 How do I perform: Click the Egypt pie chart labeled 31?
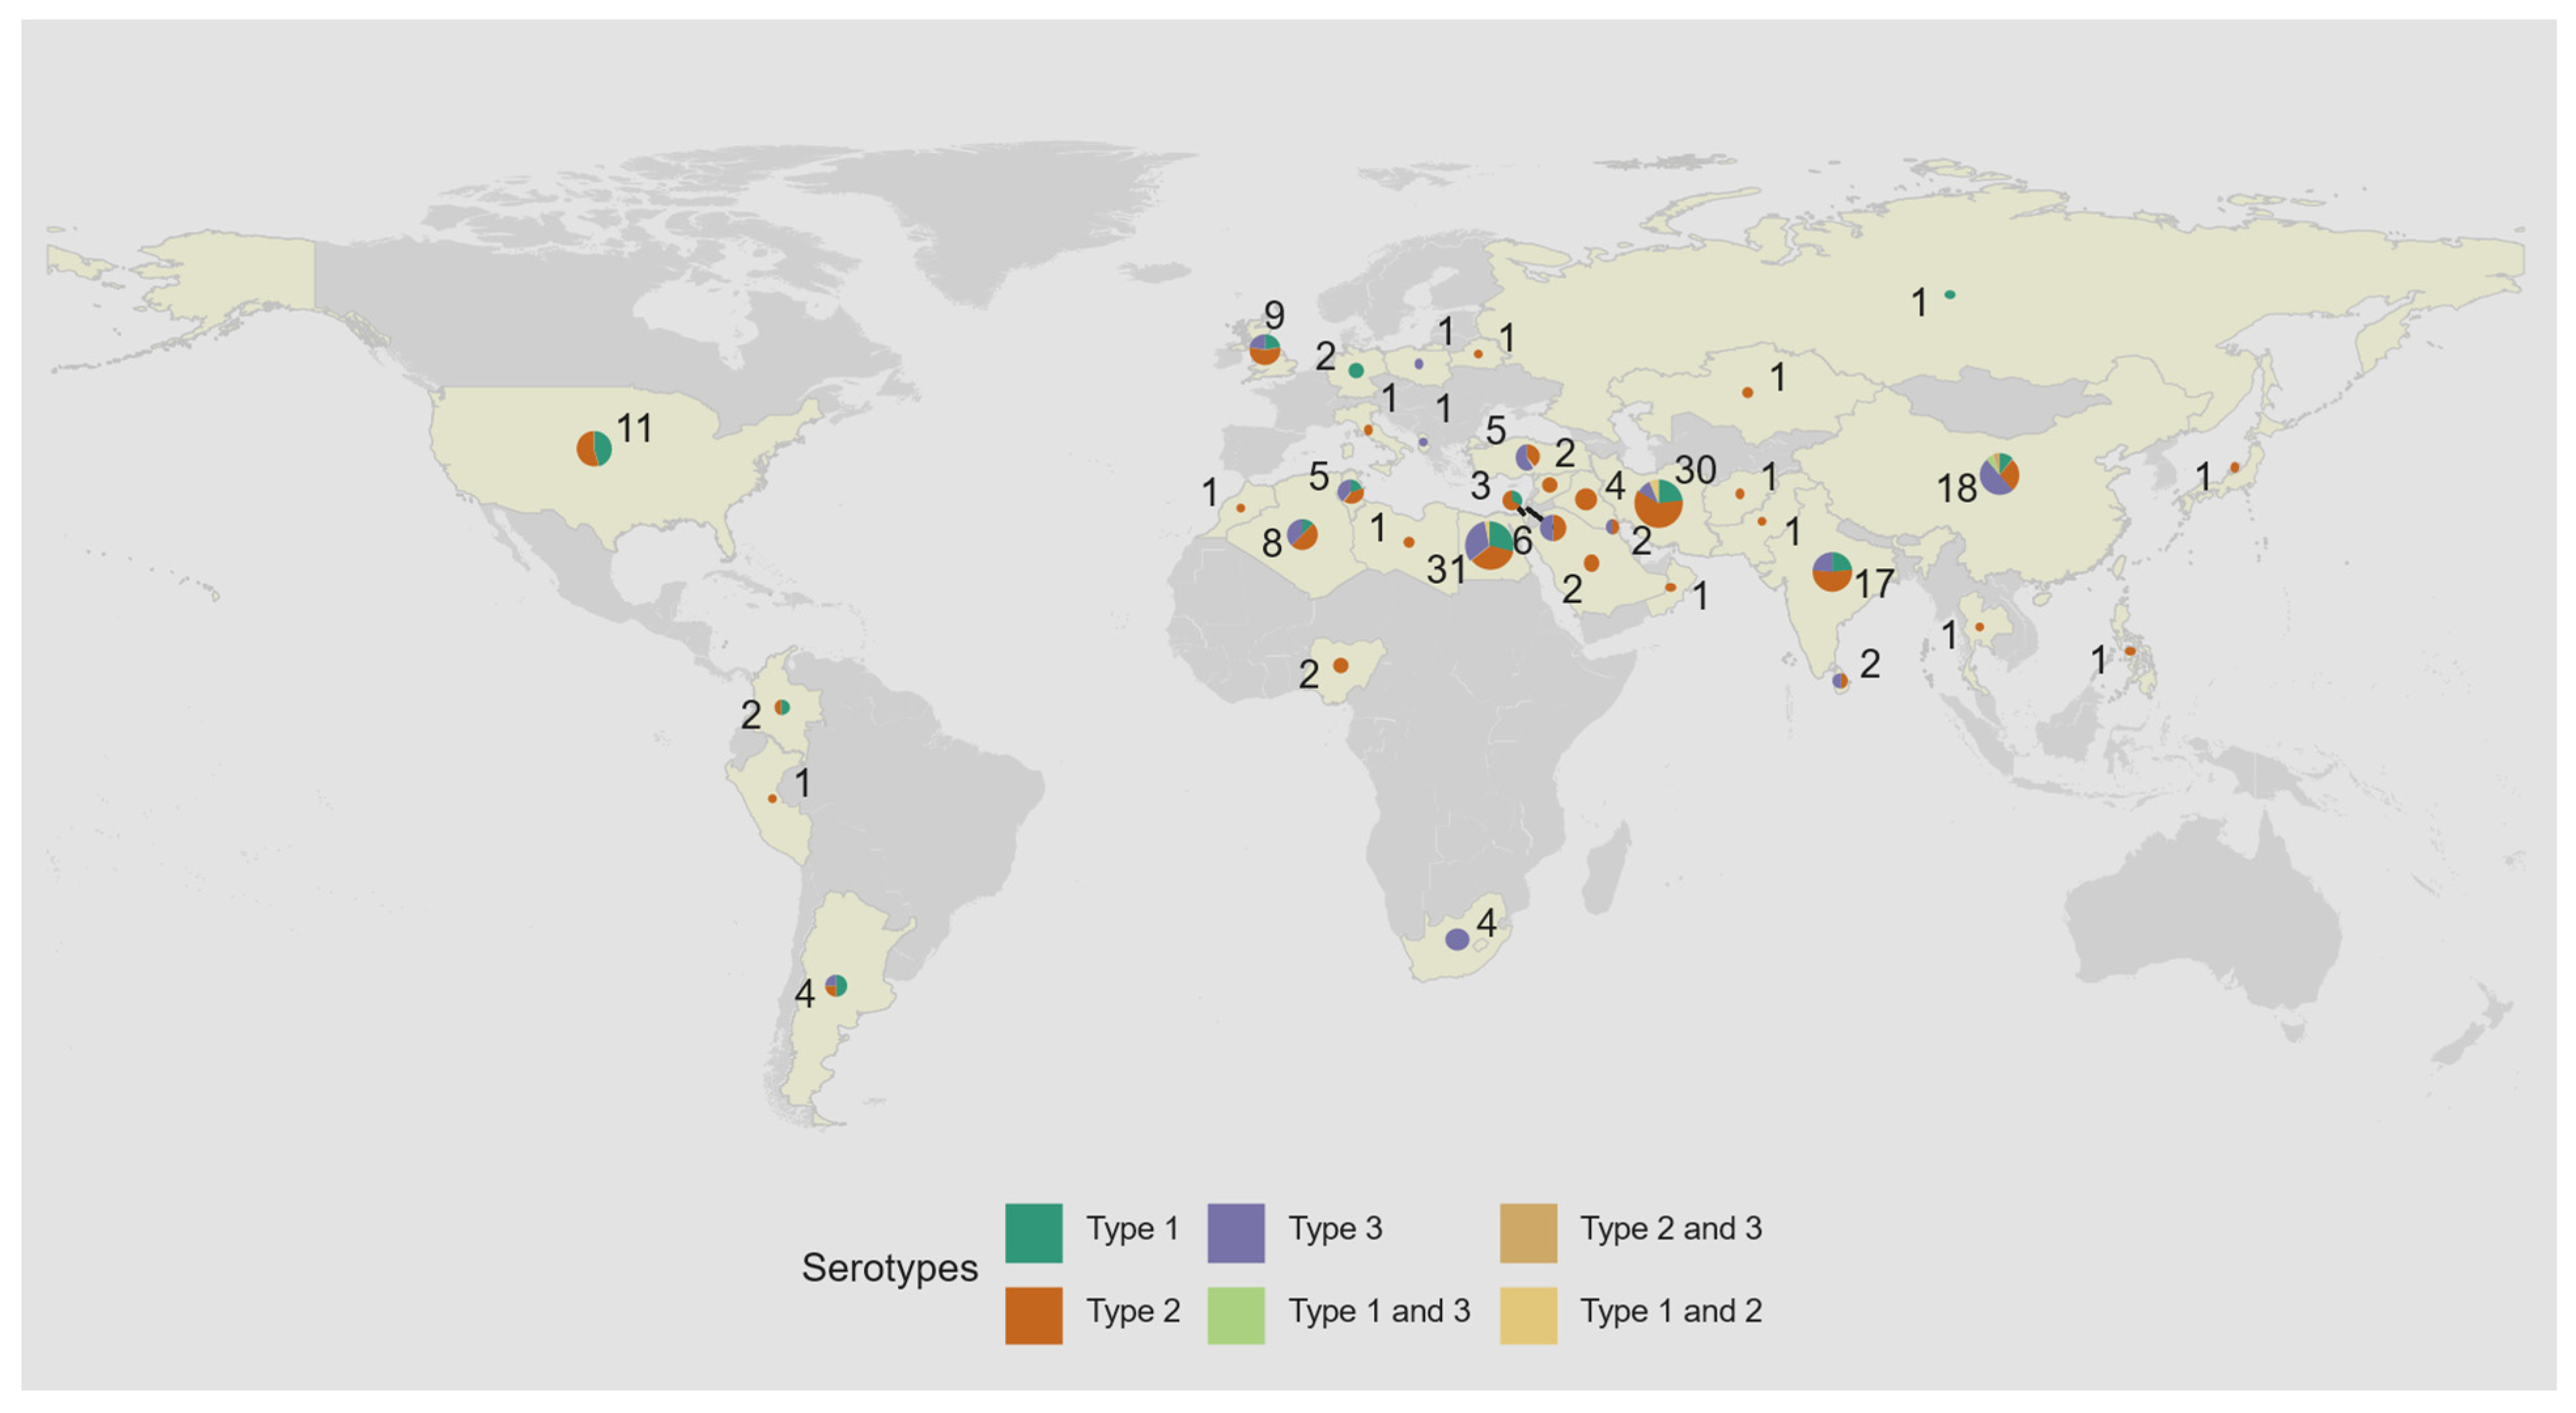pos(1489,545)
